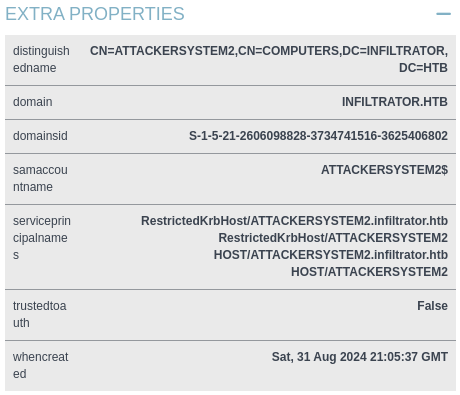Viewport: 460px width, 395px height.
Task: Click the EXTRA PROPERTIES heading
Action: [95, 14]
